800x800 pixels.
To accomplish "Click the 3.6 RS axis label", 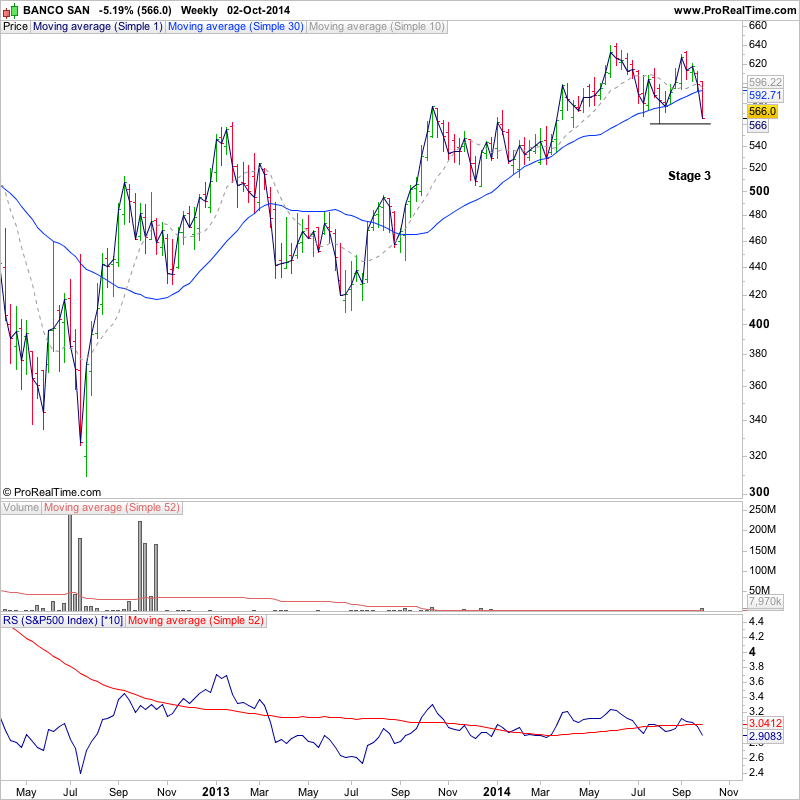I will pyautogui.click(x=756, y=682).
